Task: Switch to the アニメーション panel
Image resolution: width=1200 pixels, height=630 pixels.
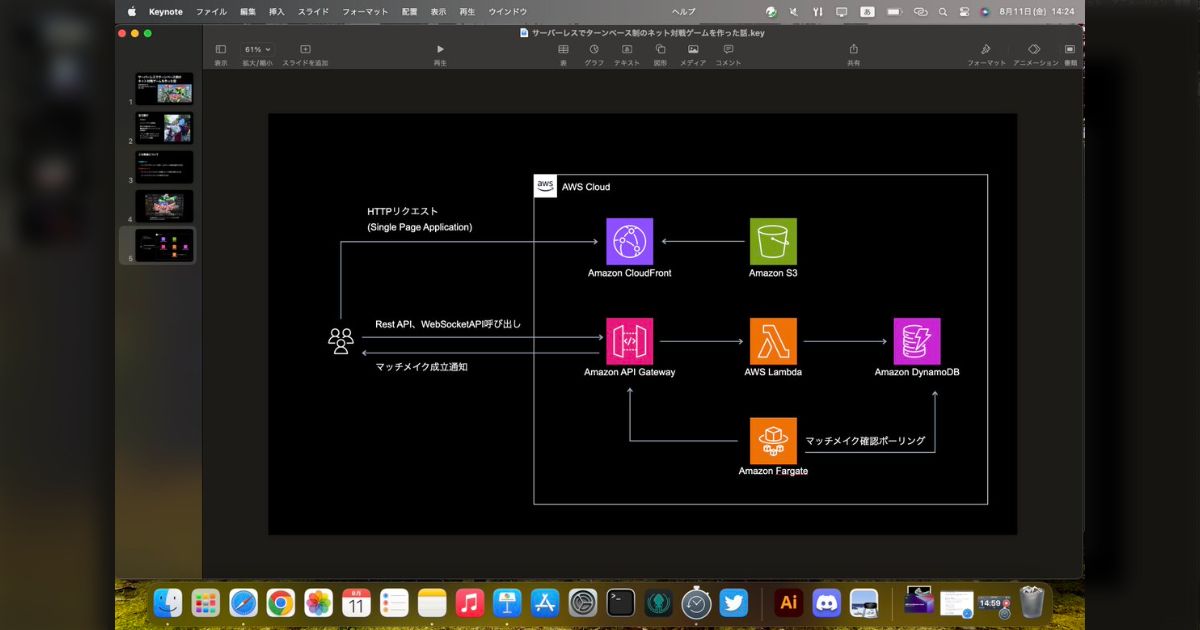Action: [x=1034, y=48]
